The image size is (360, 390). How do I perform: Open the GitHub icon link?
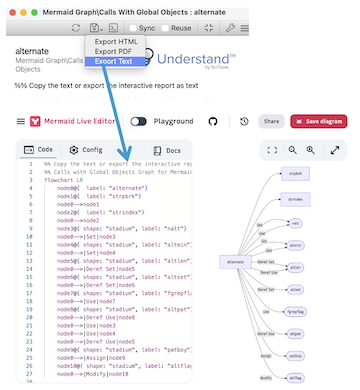(213, 121)
